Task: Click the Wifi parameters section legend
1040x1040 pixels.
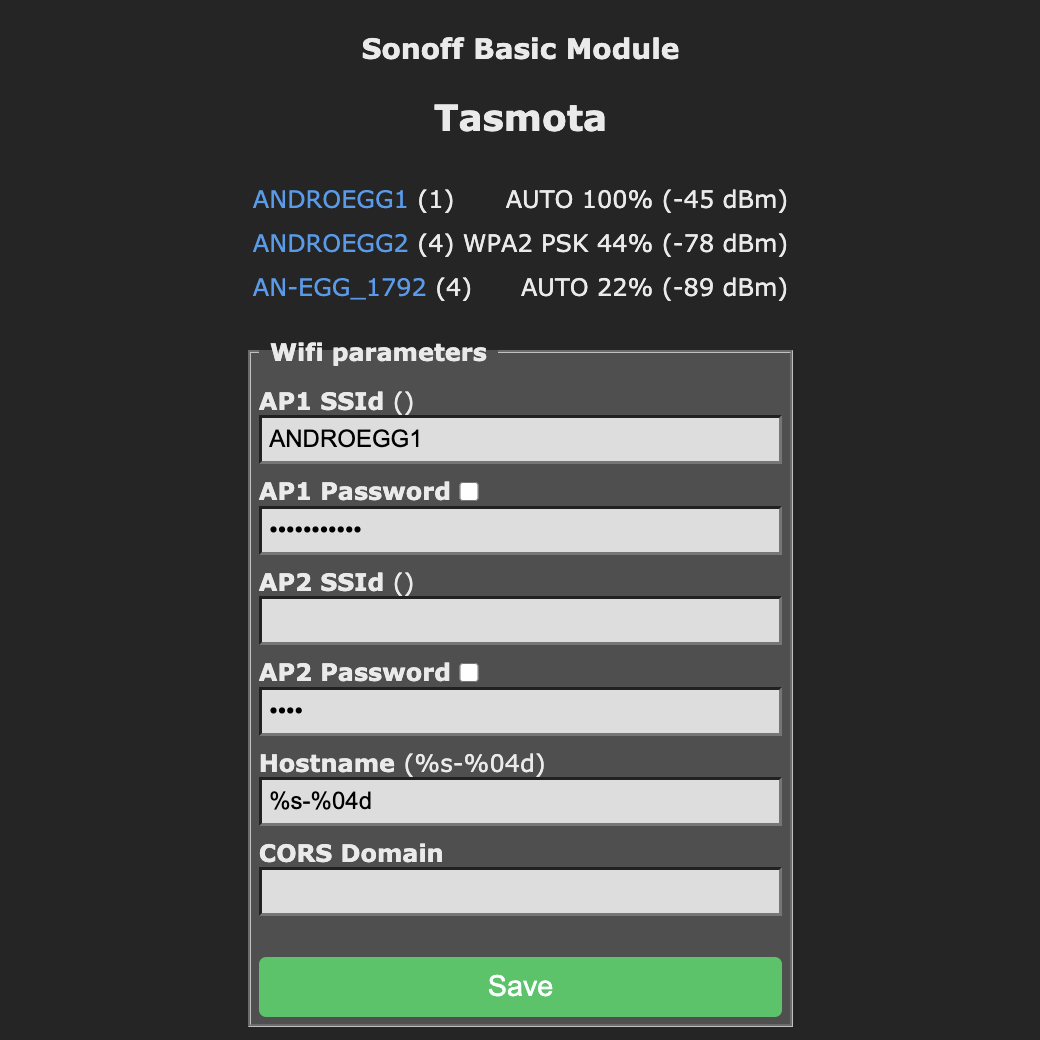Action: tap(378, 352)
